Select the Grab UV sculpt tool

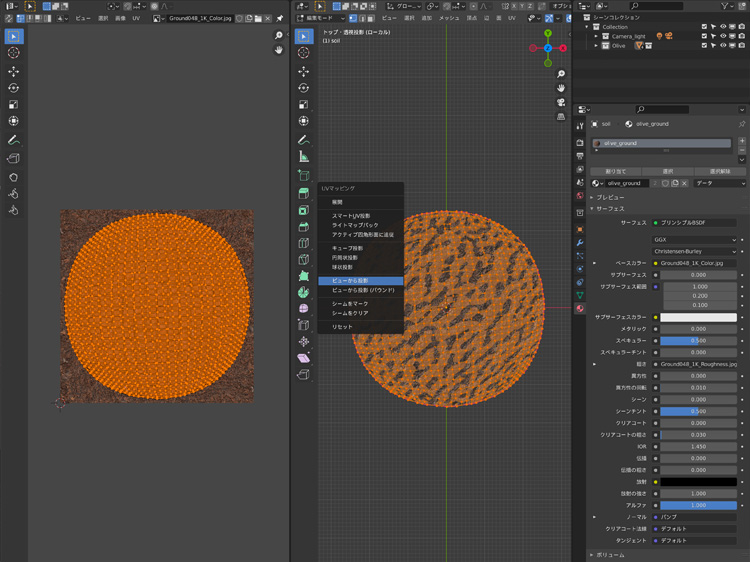pos(14,176)
